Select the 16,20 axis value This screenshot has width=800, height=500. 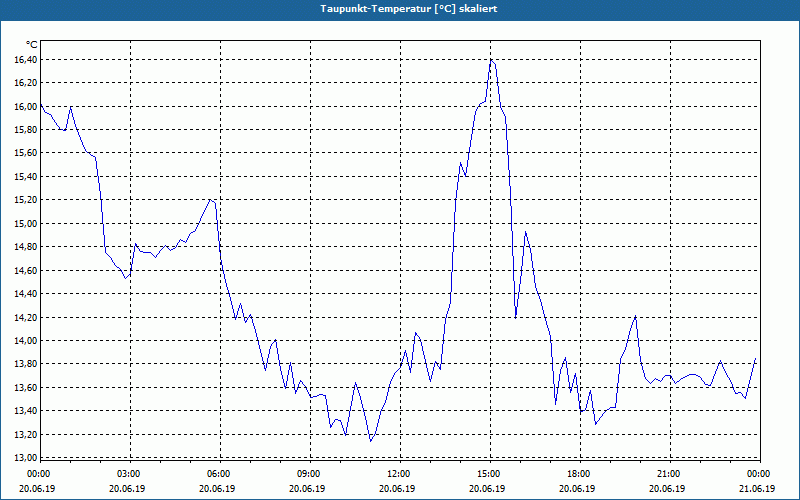coord(25,83)
